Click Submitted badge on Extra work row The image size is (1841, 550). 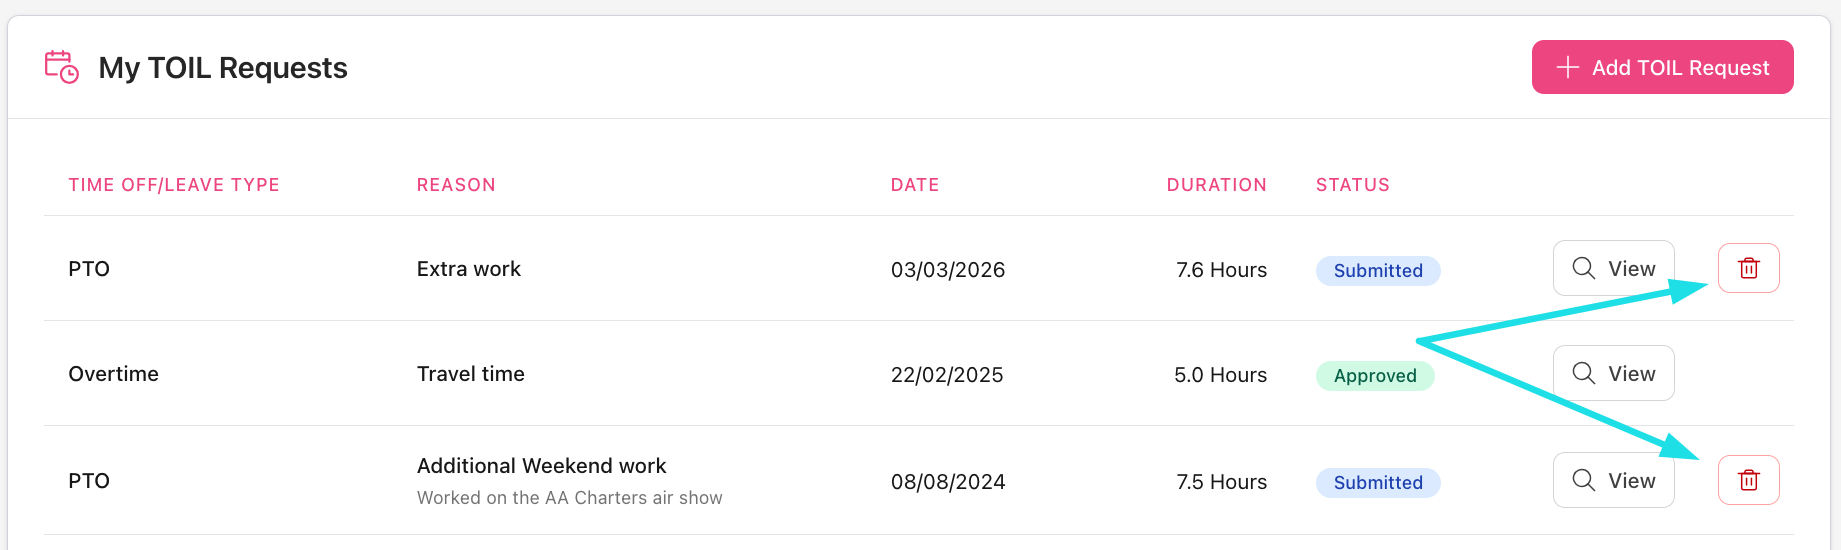tap(1378, 271)
